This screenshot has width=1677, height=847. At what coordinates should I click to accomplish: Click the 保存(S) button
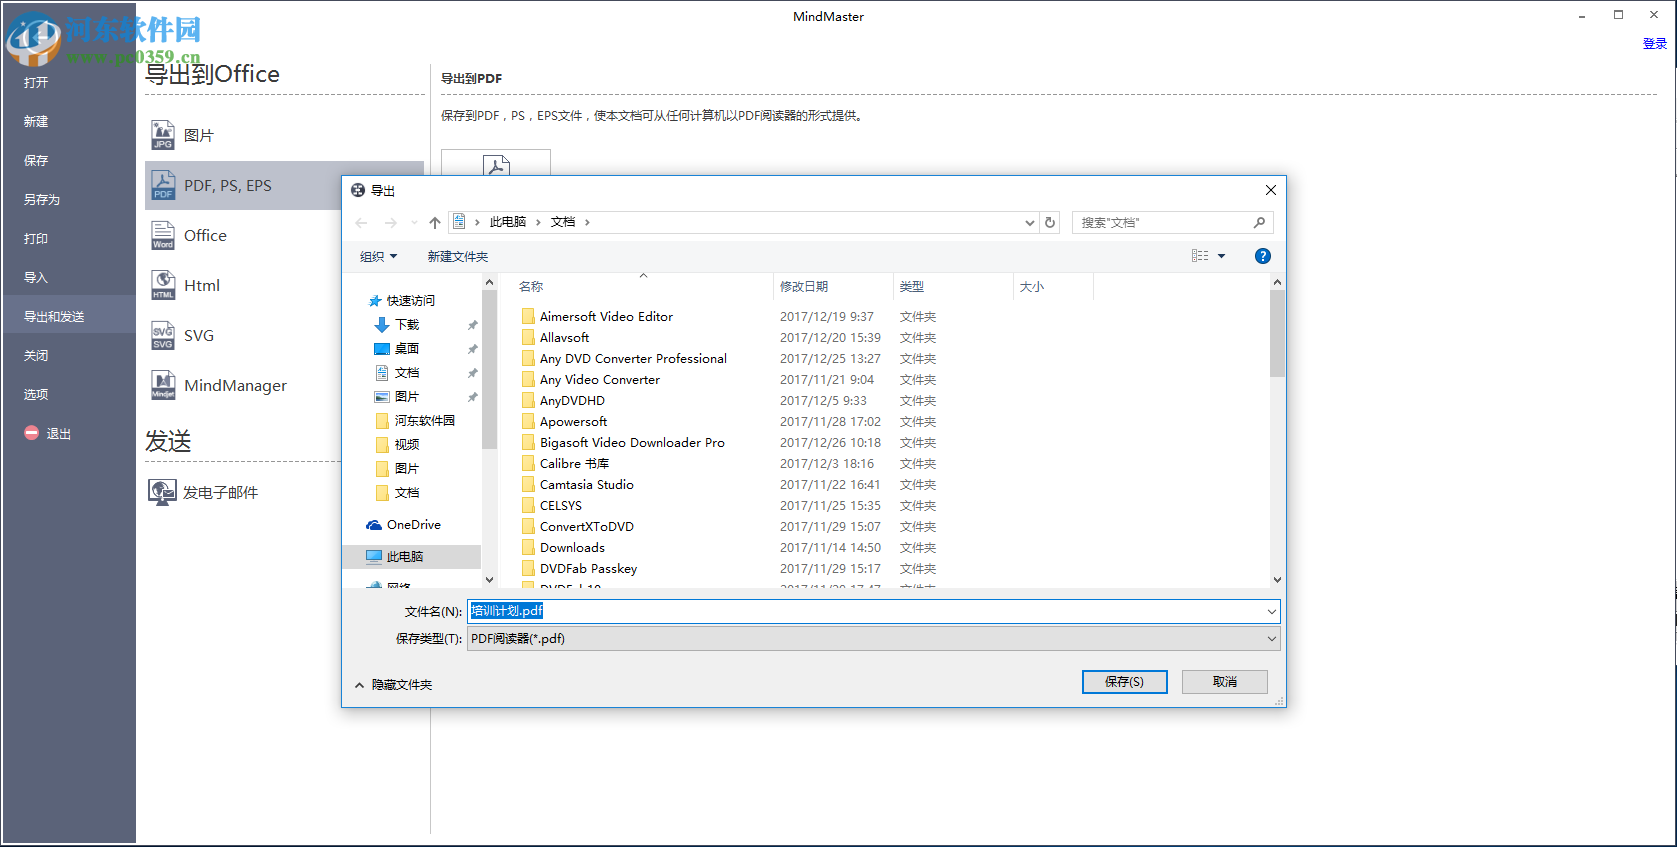click(1124, 681)
